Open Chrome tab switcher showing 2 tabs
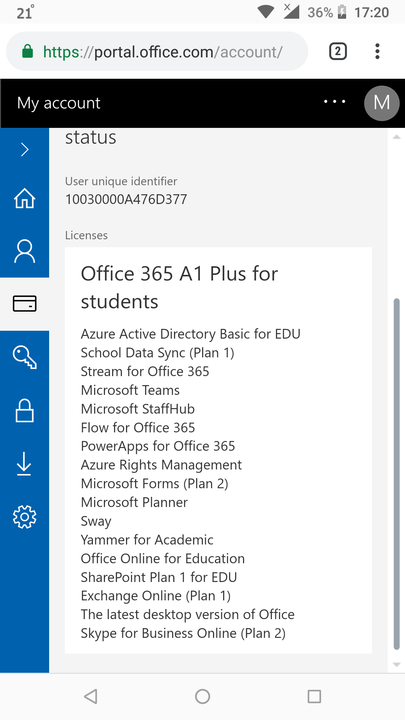Image resolution: width=405 pixels, height=720 pixels. 338,51
